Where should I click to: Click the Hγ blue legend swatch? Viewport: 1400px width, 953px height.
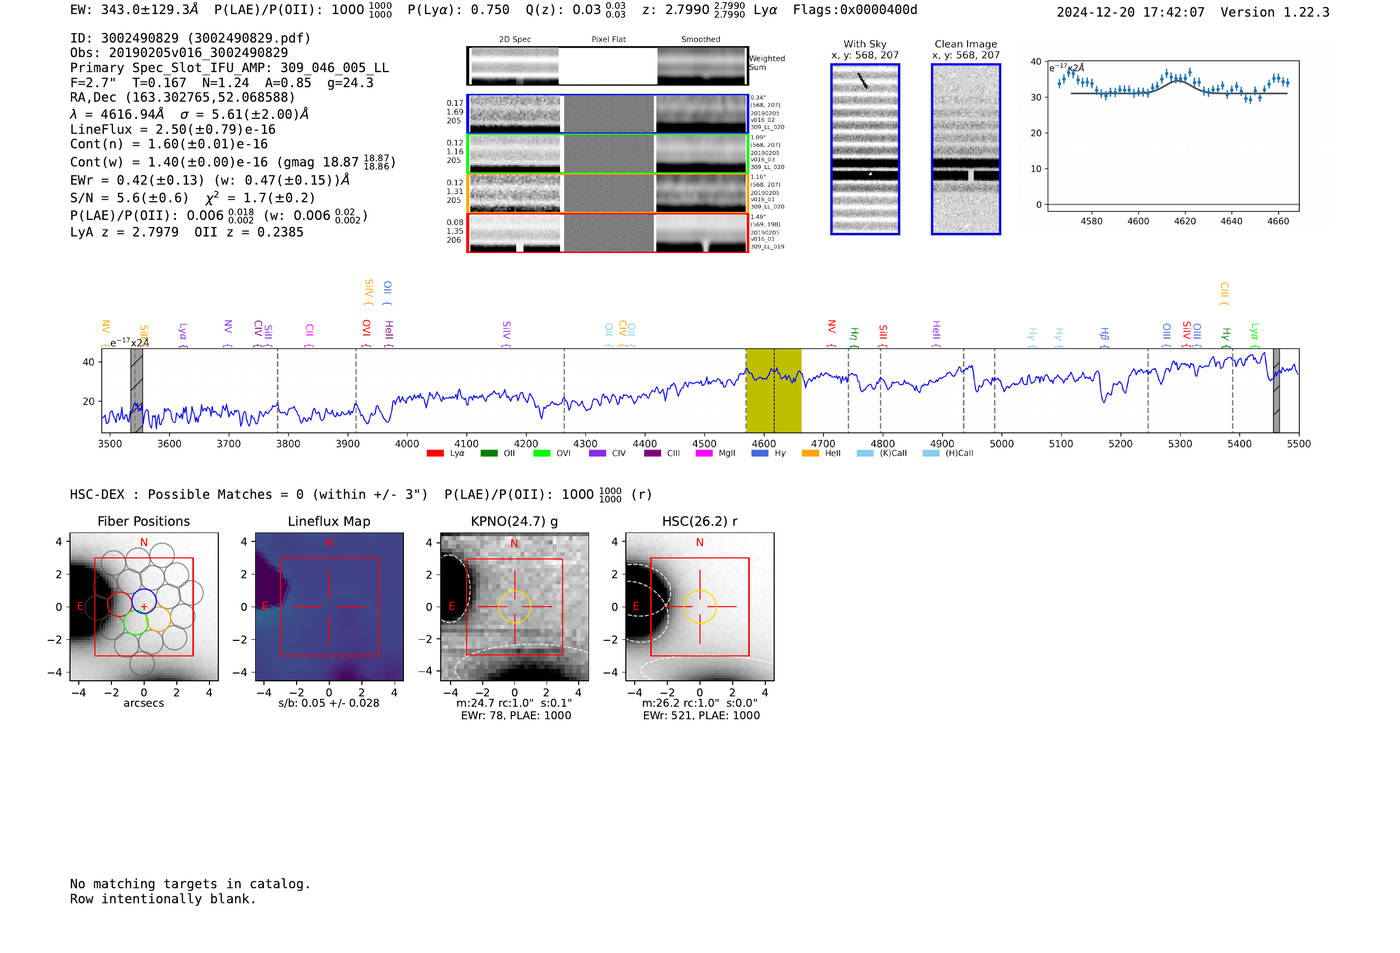coord(760,453)
